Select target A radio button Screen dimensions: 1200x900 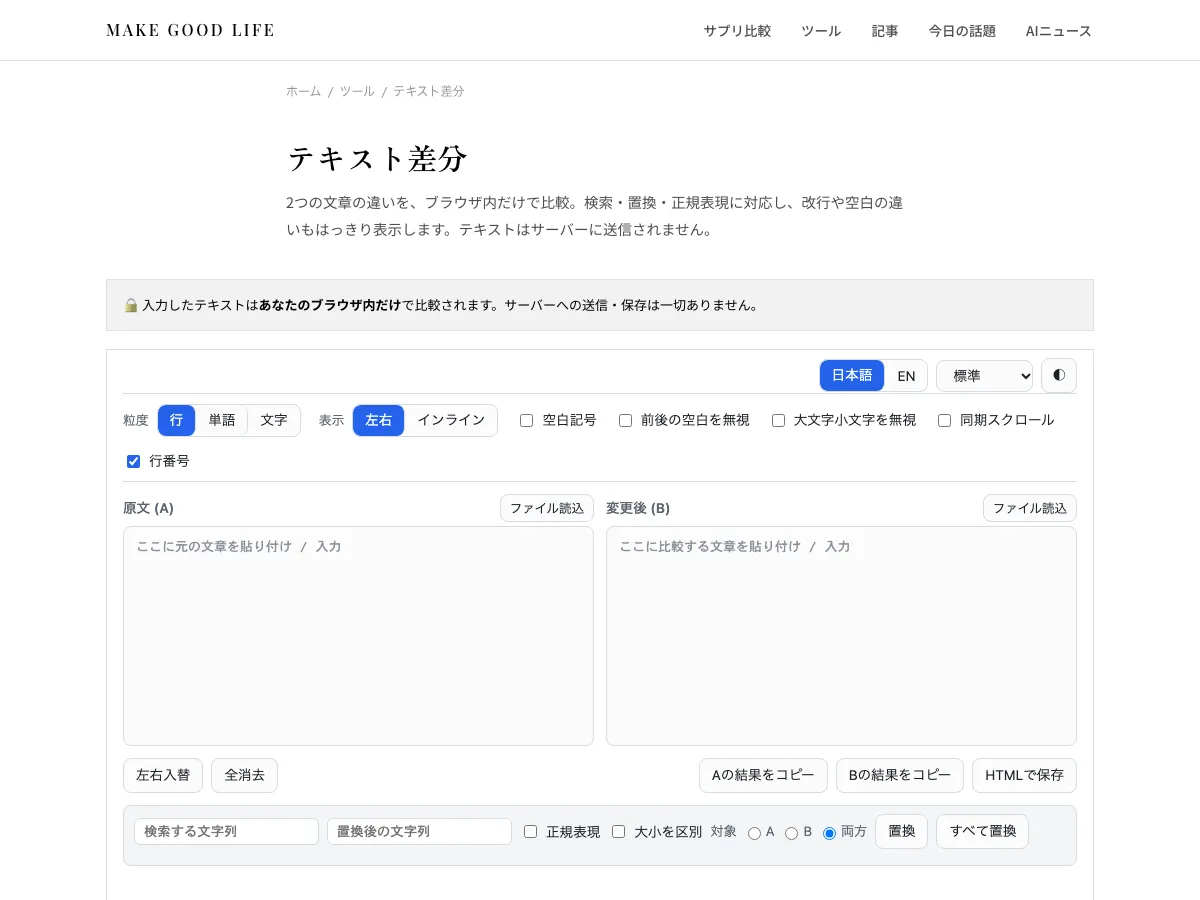click(x=754, y=833)
